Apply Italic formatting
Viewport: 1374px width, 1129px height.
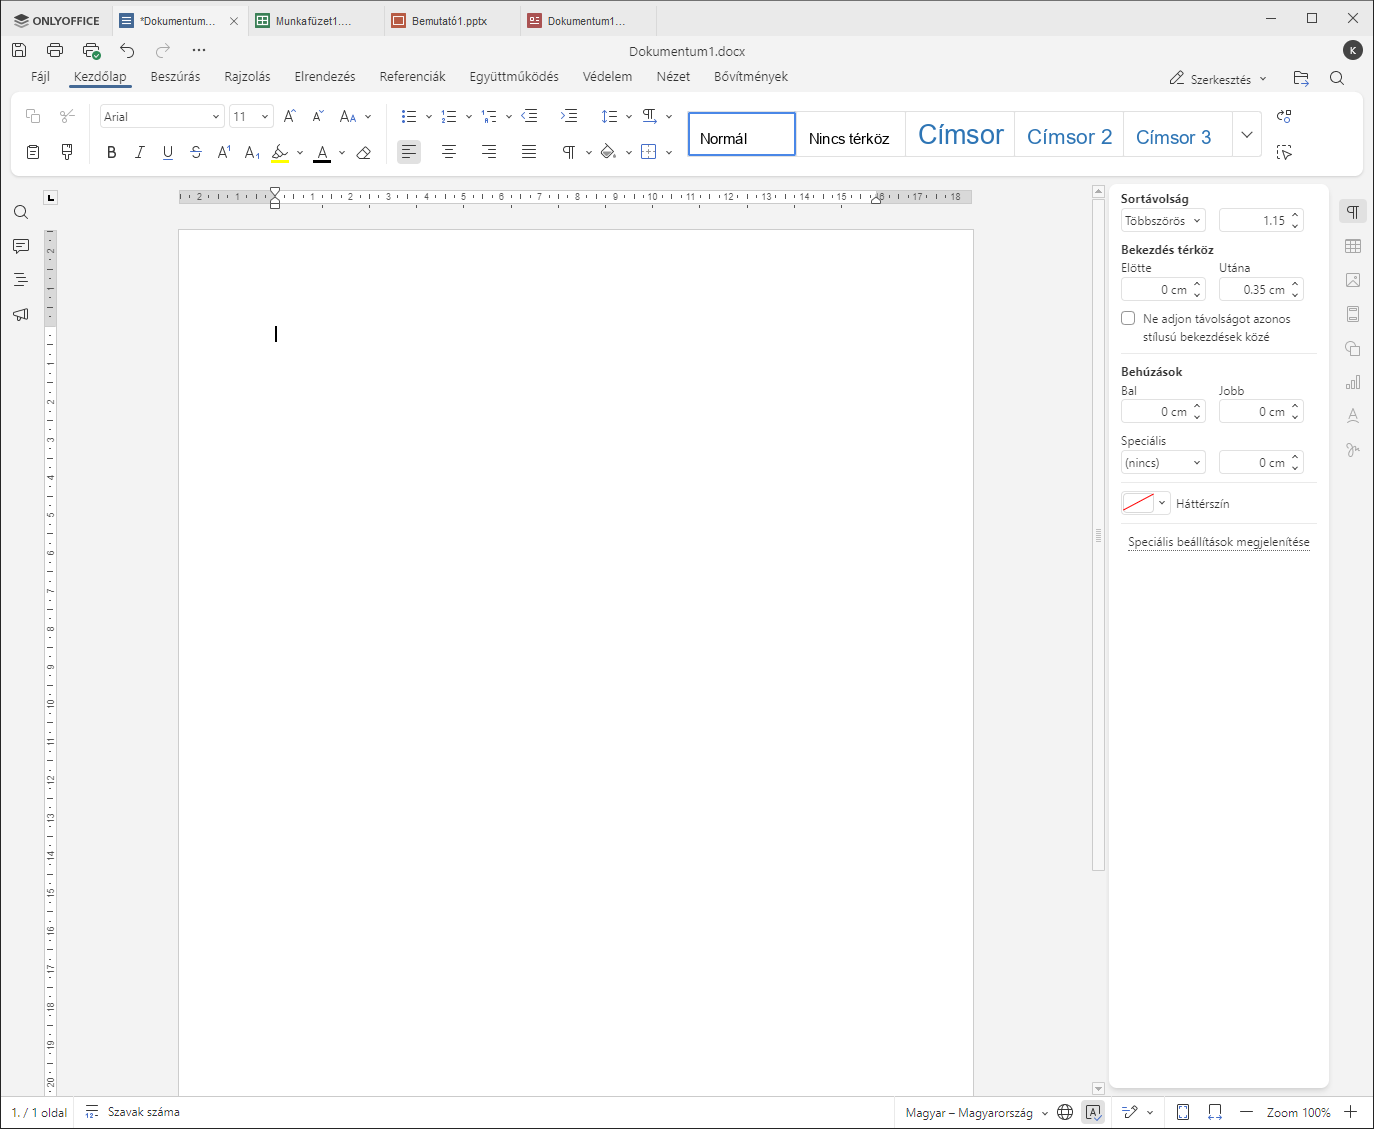139,152
